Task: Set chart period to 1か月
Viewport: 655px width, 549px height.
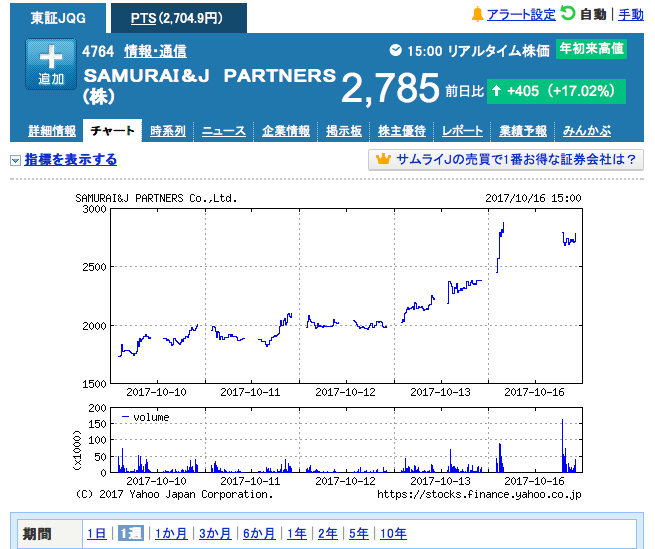Action: [x=171, y=534]
